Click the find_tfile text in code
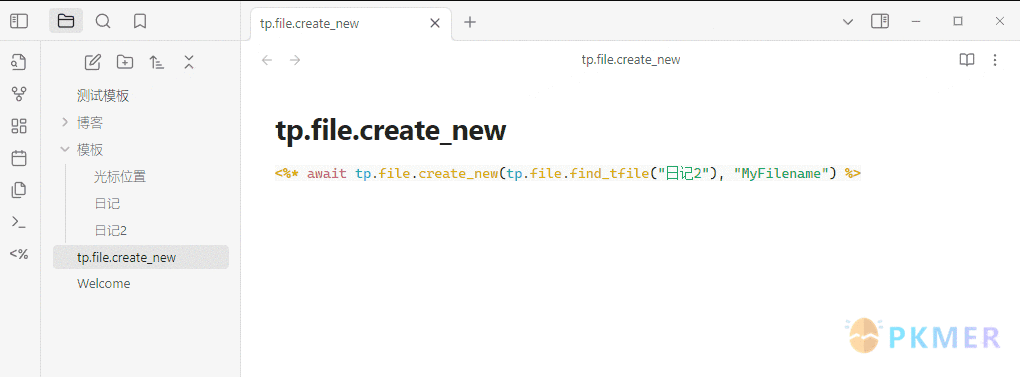 pos(611,174)
